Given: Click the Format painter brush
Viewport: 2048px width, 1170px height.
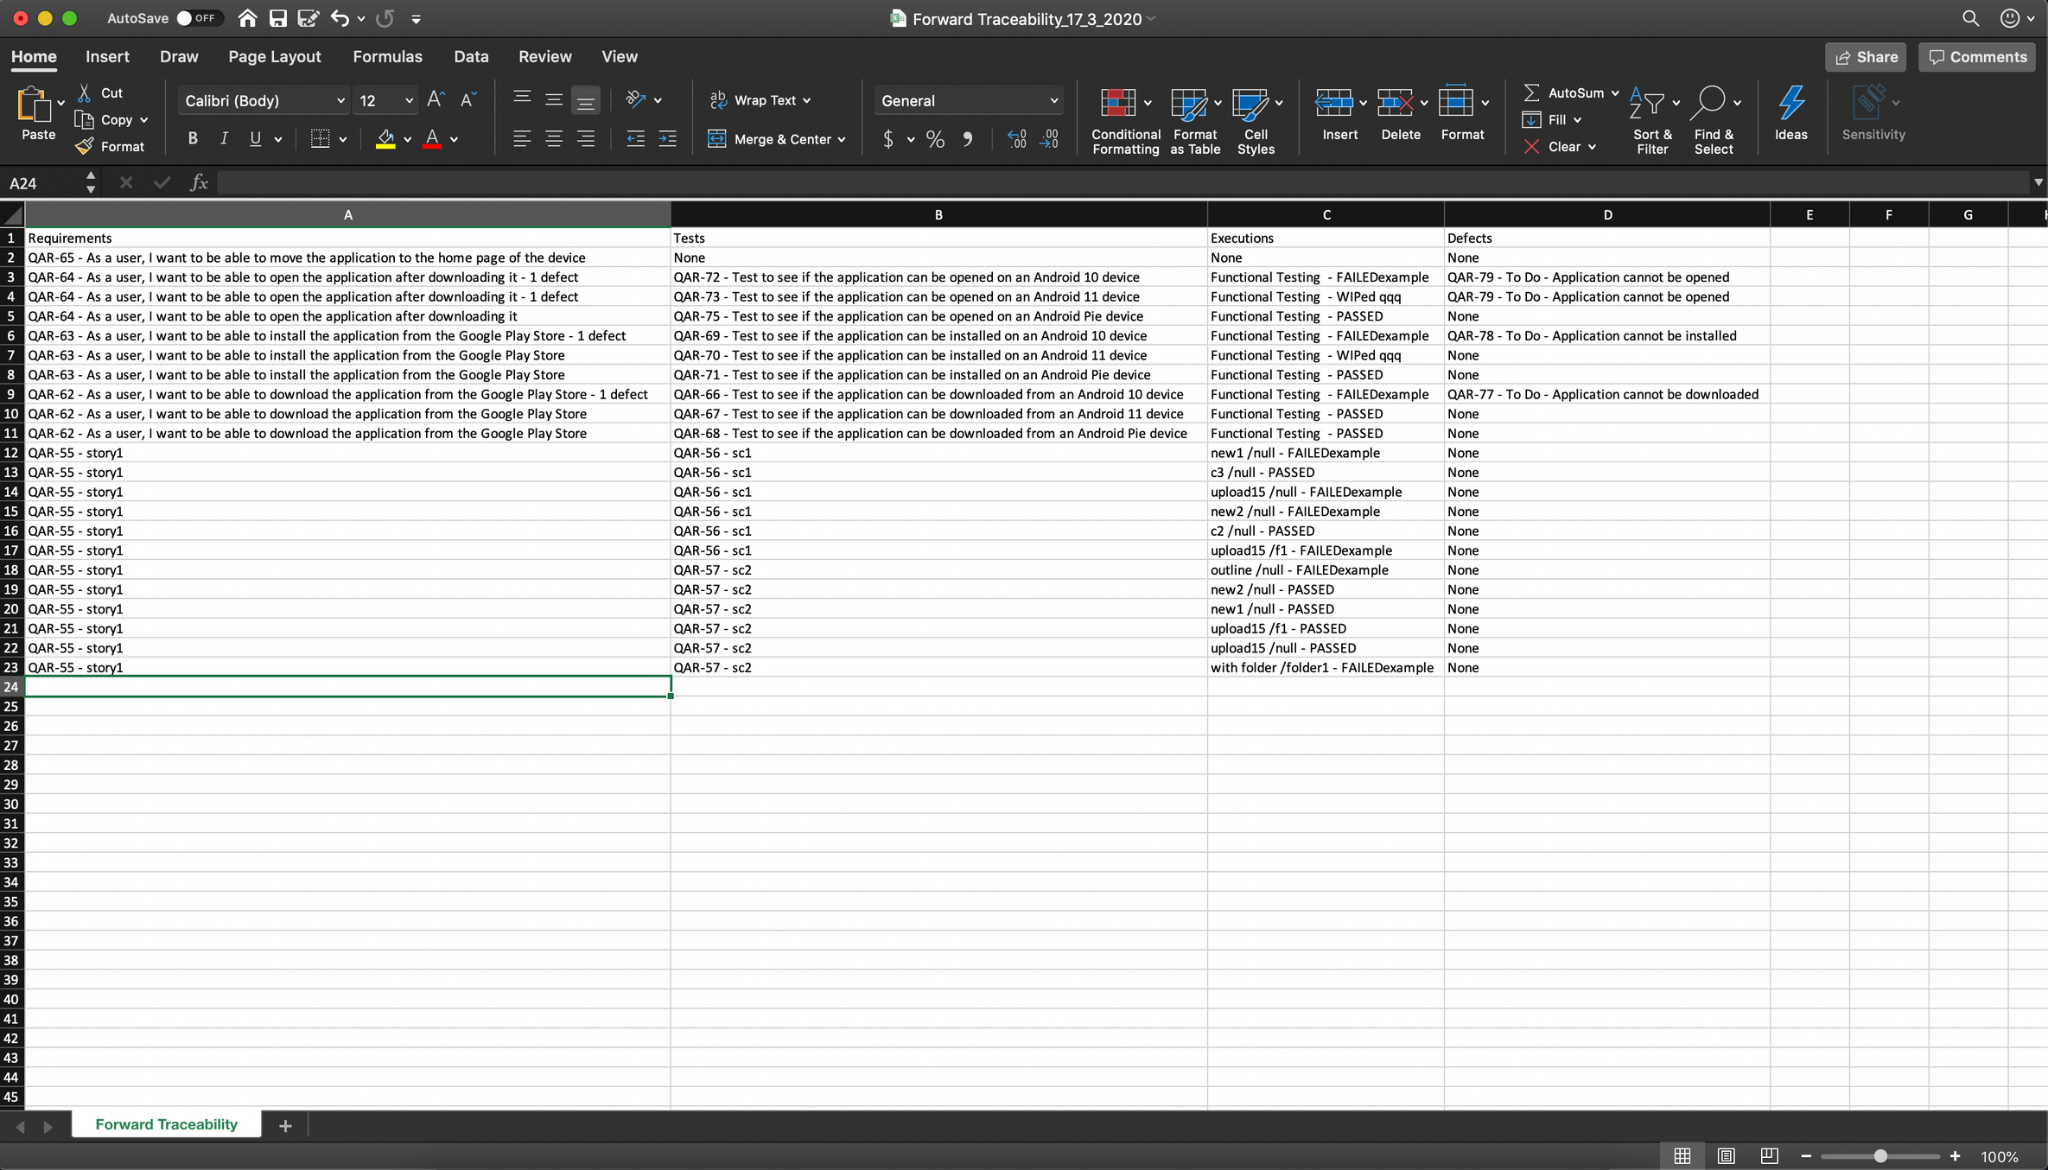Looking at the screenshot, I should coord(85,146).
